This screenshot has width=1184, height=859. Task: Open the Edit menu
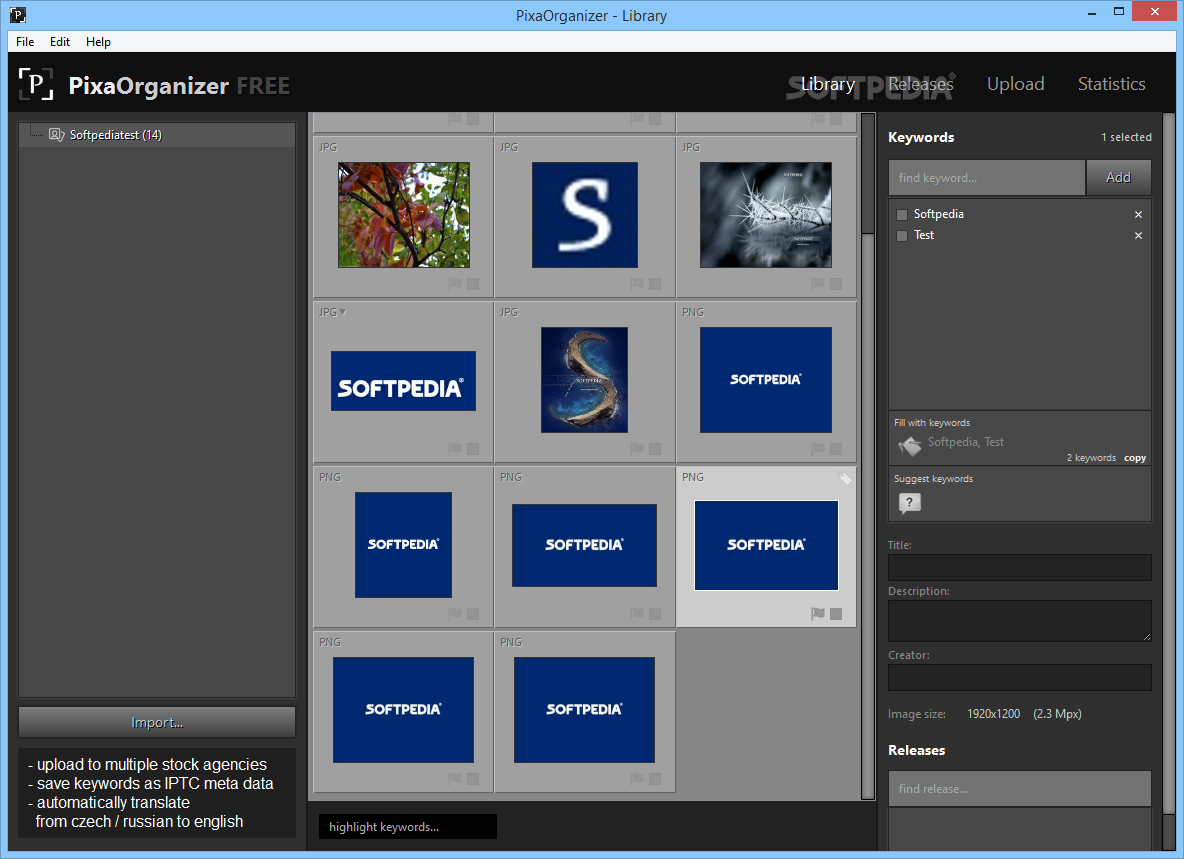click(60, 42)
